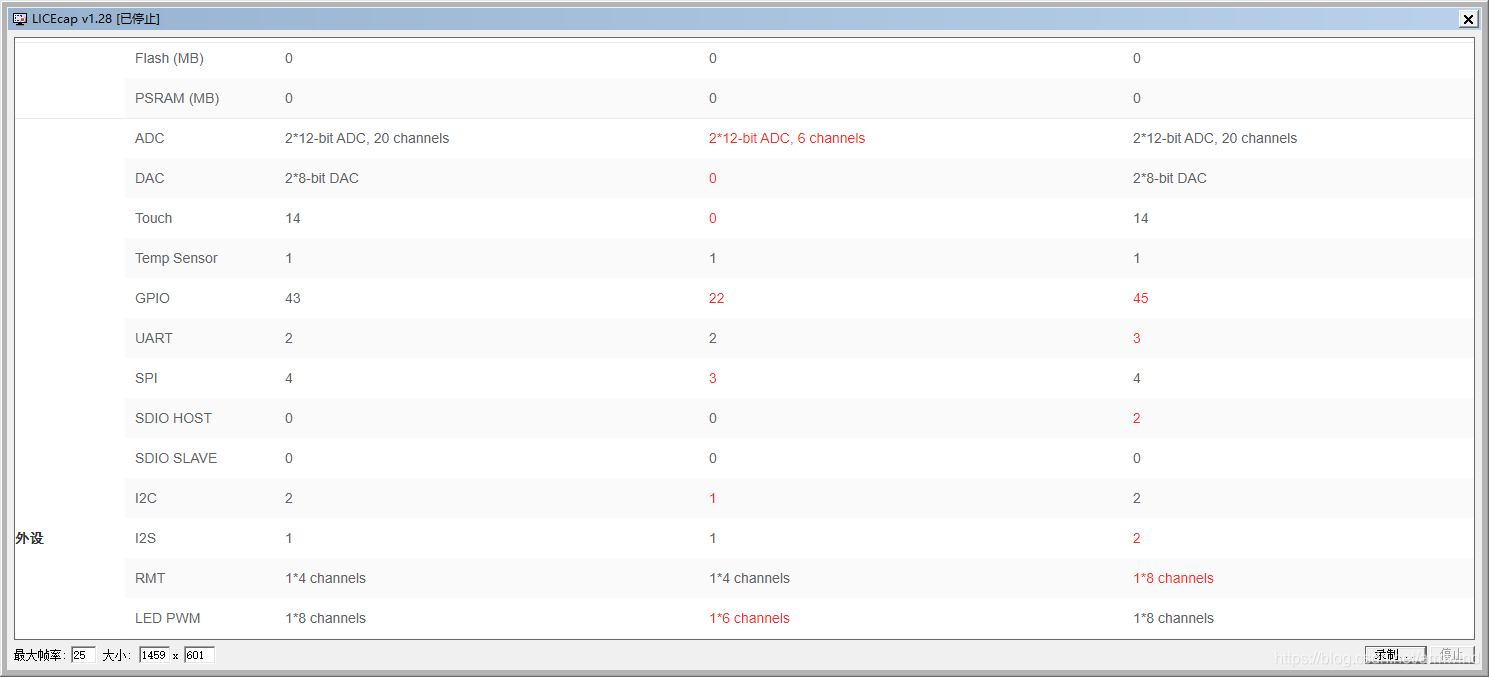Viewport: 1489px width, 677px height.
Task: Select the LED PWM row label
Action: point(168,618)
